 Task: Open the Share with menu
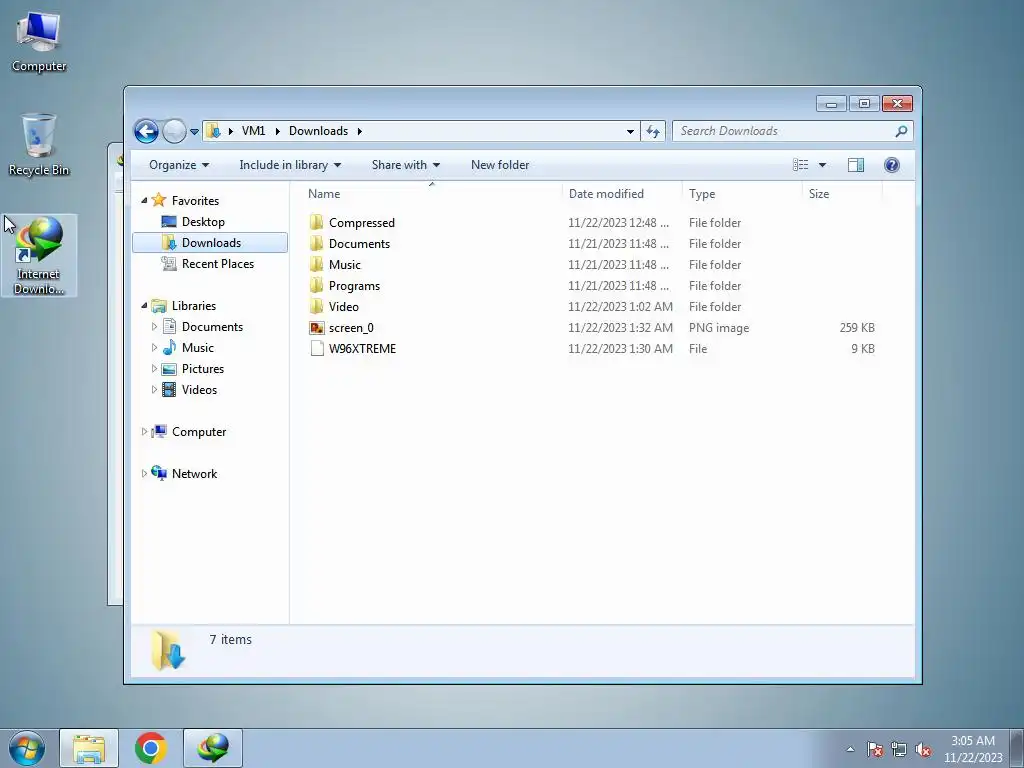click(406, 165)
